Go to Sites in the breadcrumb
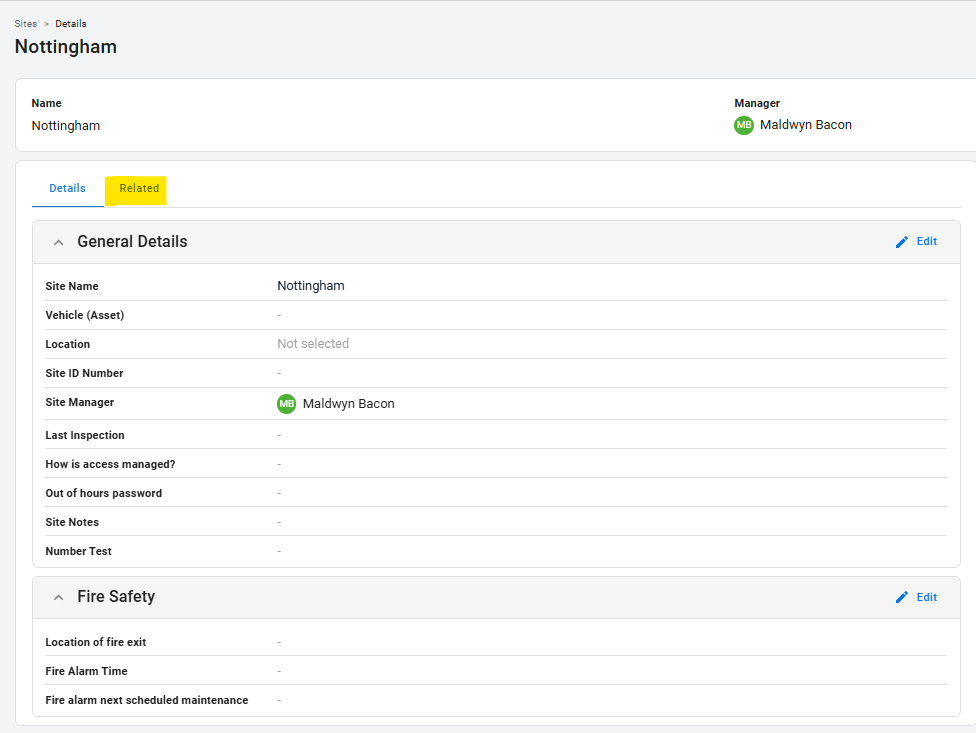 click(26, 23)
